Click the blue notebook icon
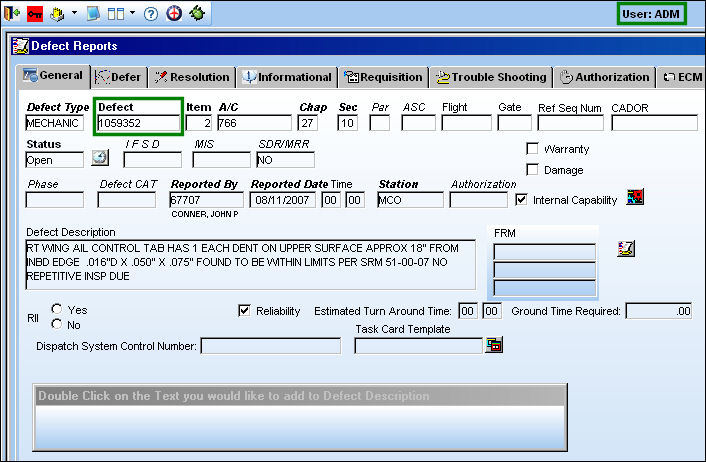Image resolution: width=706 pixels, height=462 pixels. tap(93, 14)
